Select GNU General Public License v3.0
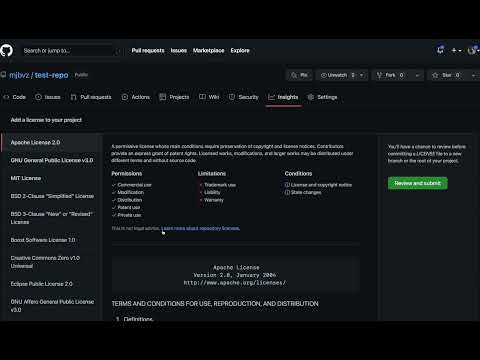480x360 pixels. click(x=52, y=160)
